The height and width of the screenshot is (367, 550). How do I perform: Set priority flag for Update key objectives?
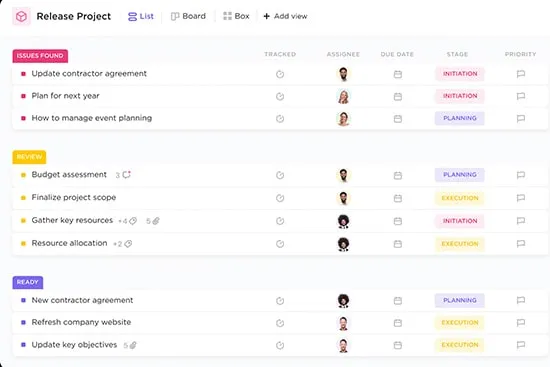coord(521,345)
